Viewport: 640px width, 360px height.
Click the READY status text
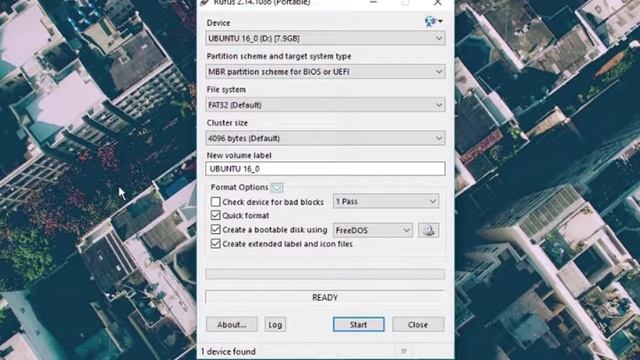pyautogui.click(x=325, y=298)
